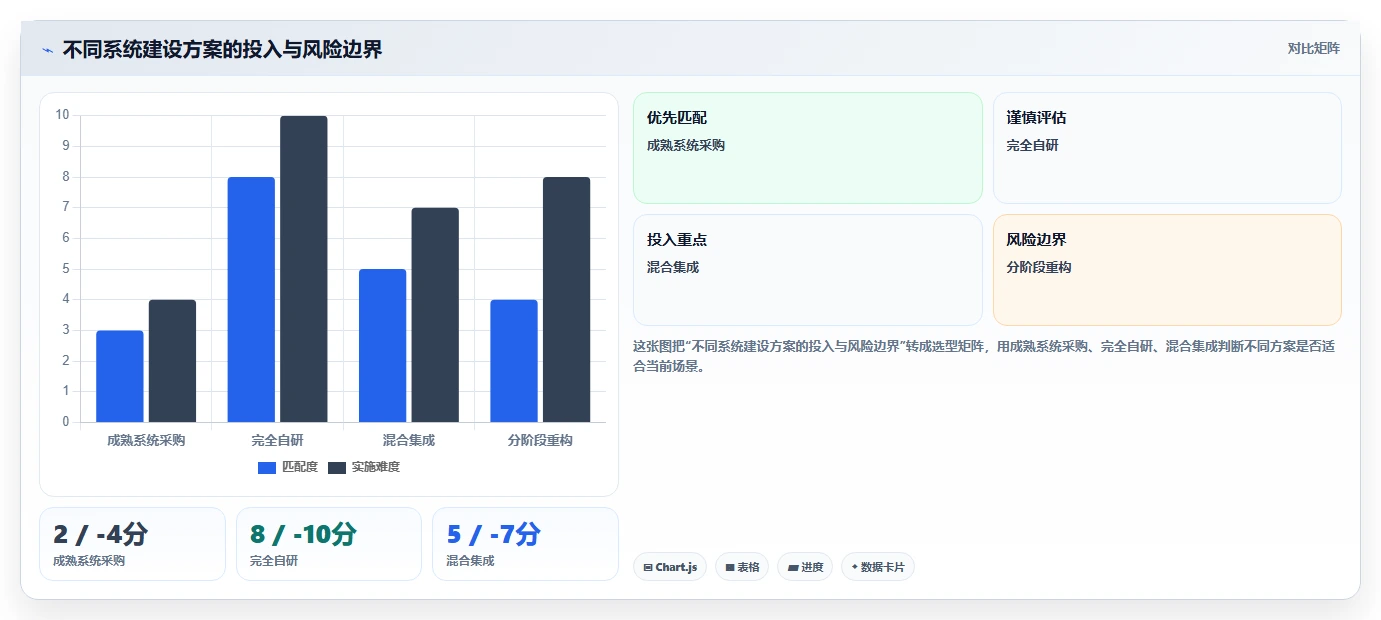This screenshot has height=620, width=1381.
Task: Click the 匹配度 bar for 成熟系统采购
Action: 120,376
